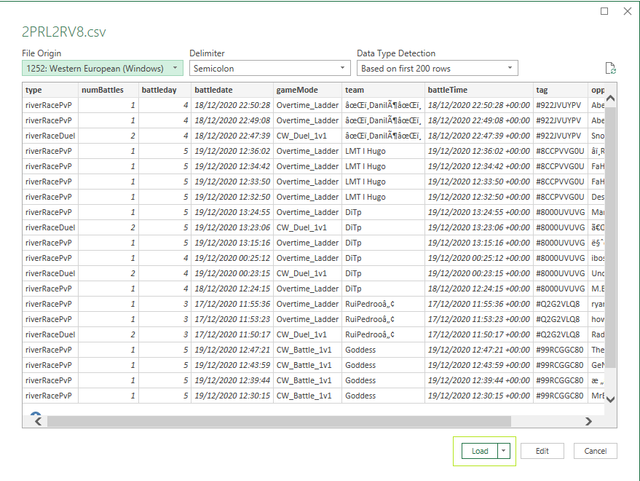Click tag '#99RCGGC80' in the 12:39:44 row
640x481 pixels.
[560, 381]
